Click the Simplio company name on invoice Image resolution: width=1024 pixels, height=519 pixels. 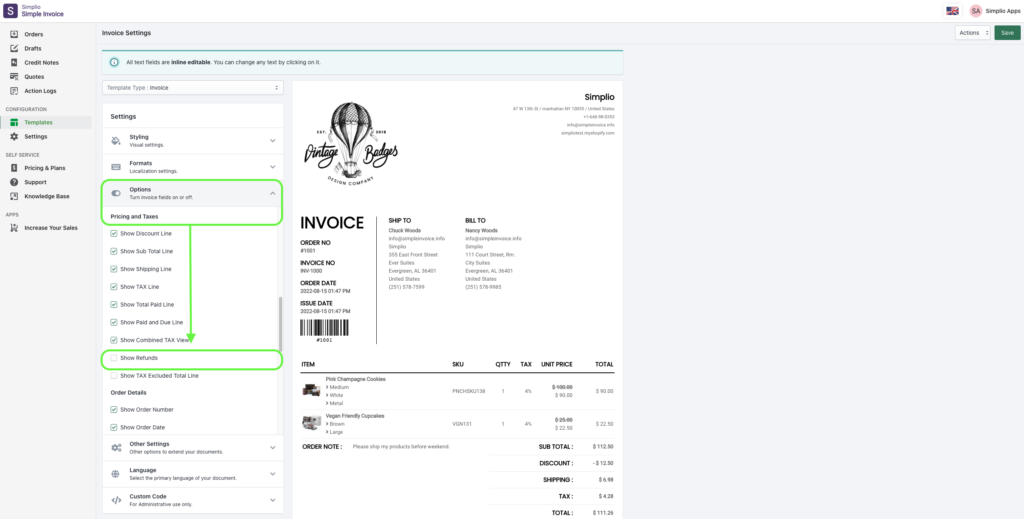[x=599, y=97]
